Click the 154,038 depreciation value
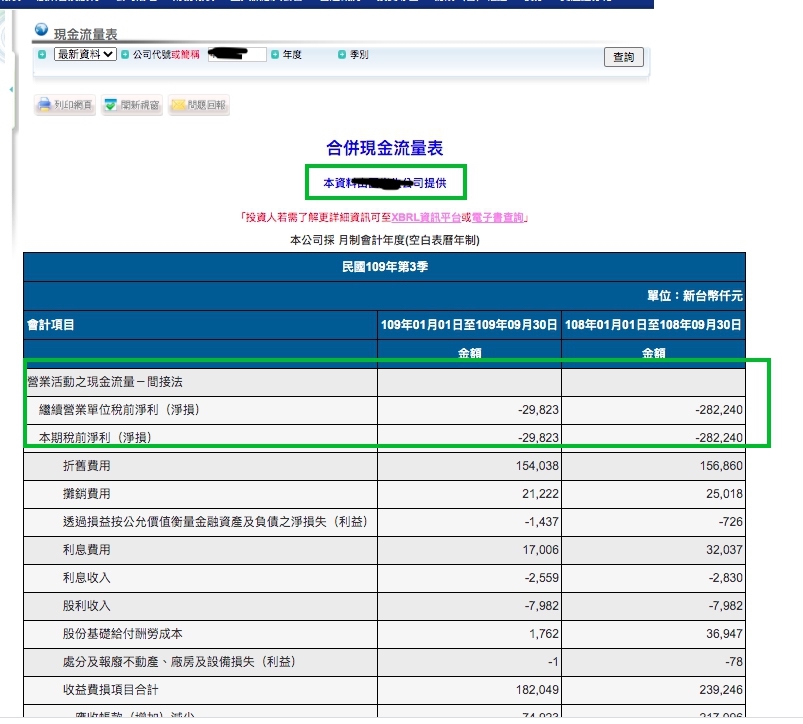803x724 pixels. 537,466
